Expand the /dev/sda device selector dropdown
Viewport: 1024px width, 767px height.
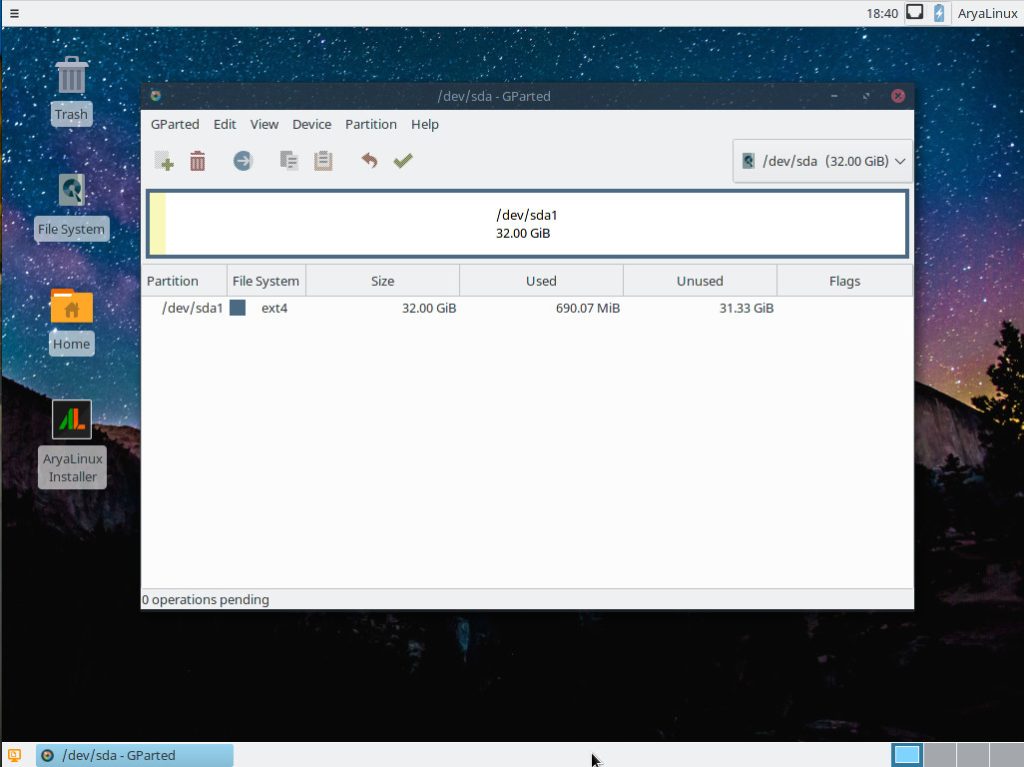pyautogui.click(x=823, y=161)
